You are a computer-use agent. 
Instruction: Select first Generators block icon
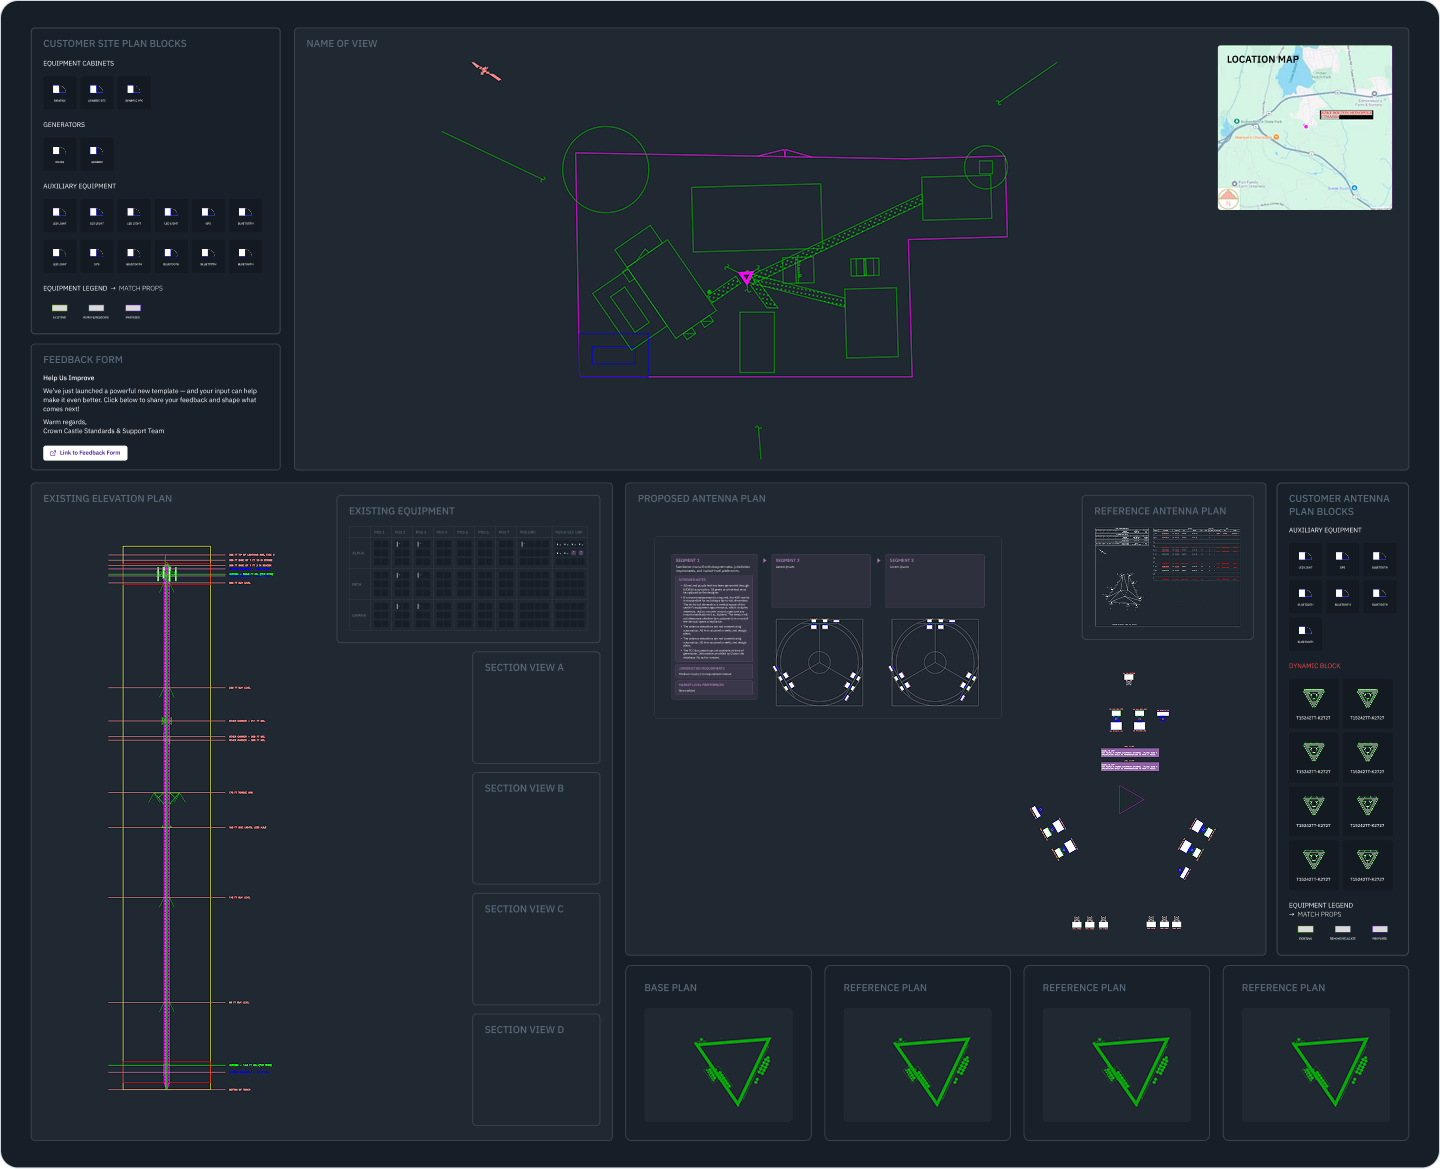point(59,153)
